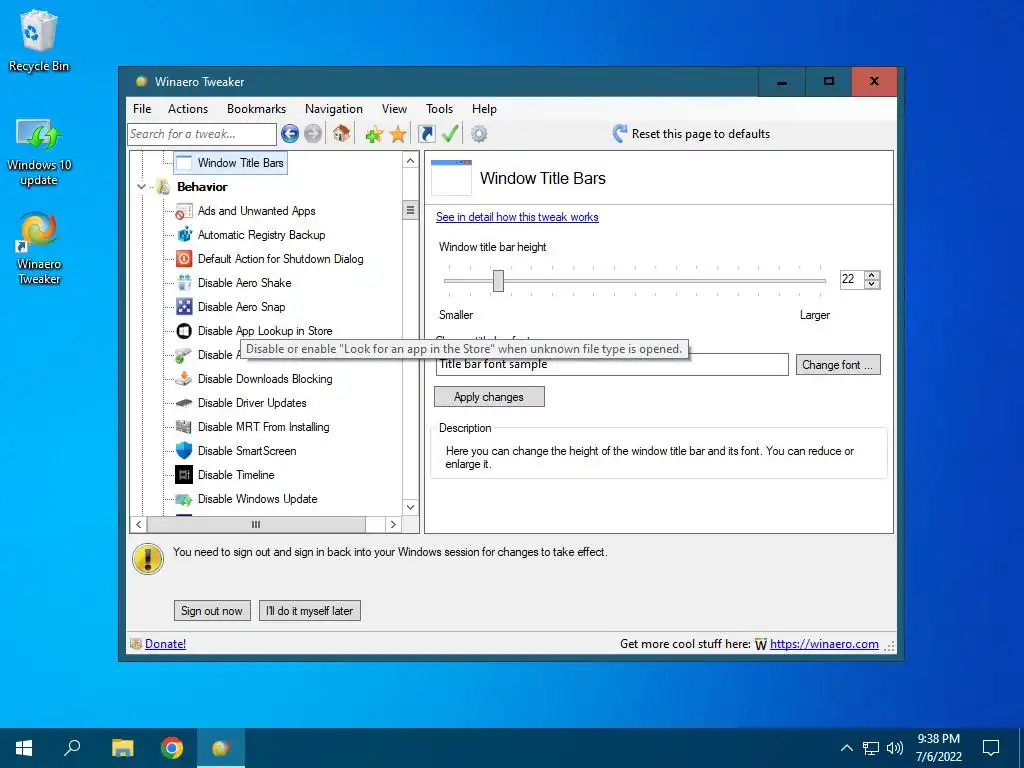Click the Default Action for Shutdown Dialog icon
The width and height of the screenshot is (1024, 768).
click(x=184, y=259)
